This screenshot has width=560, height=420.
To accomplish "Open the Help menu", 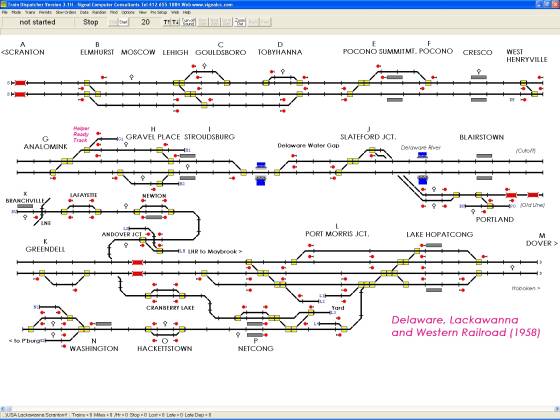I will coord(187,12).
